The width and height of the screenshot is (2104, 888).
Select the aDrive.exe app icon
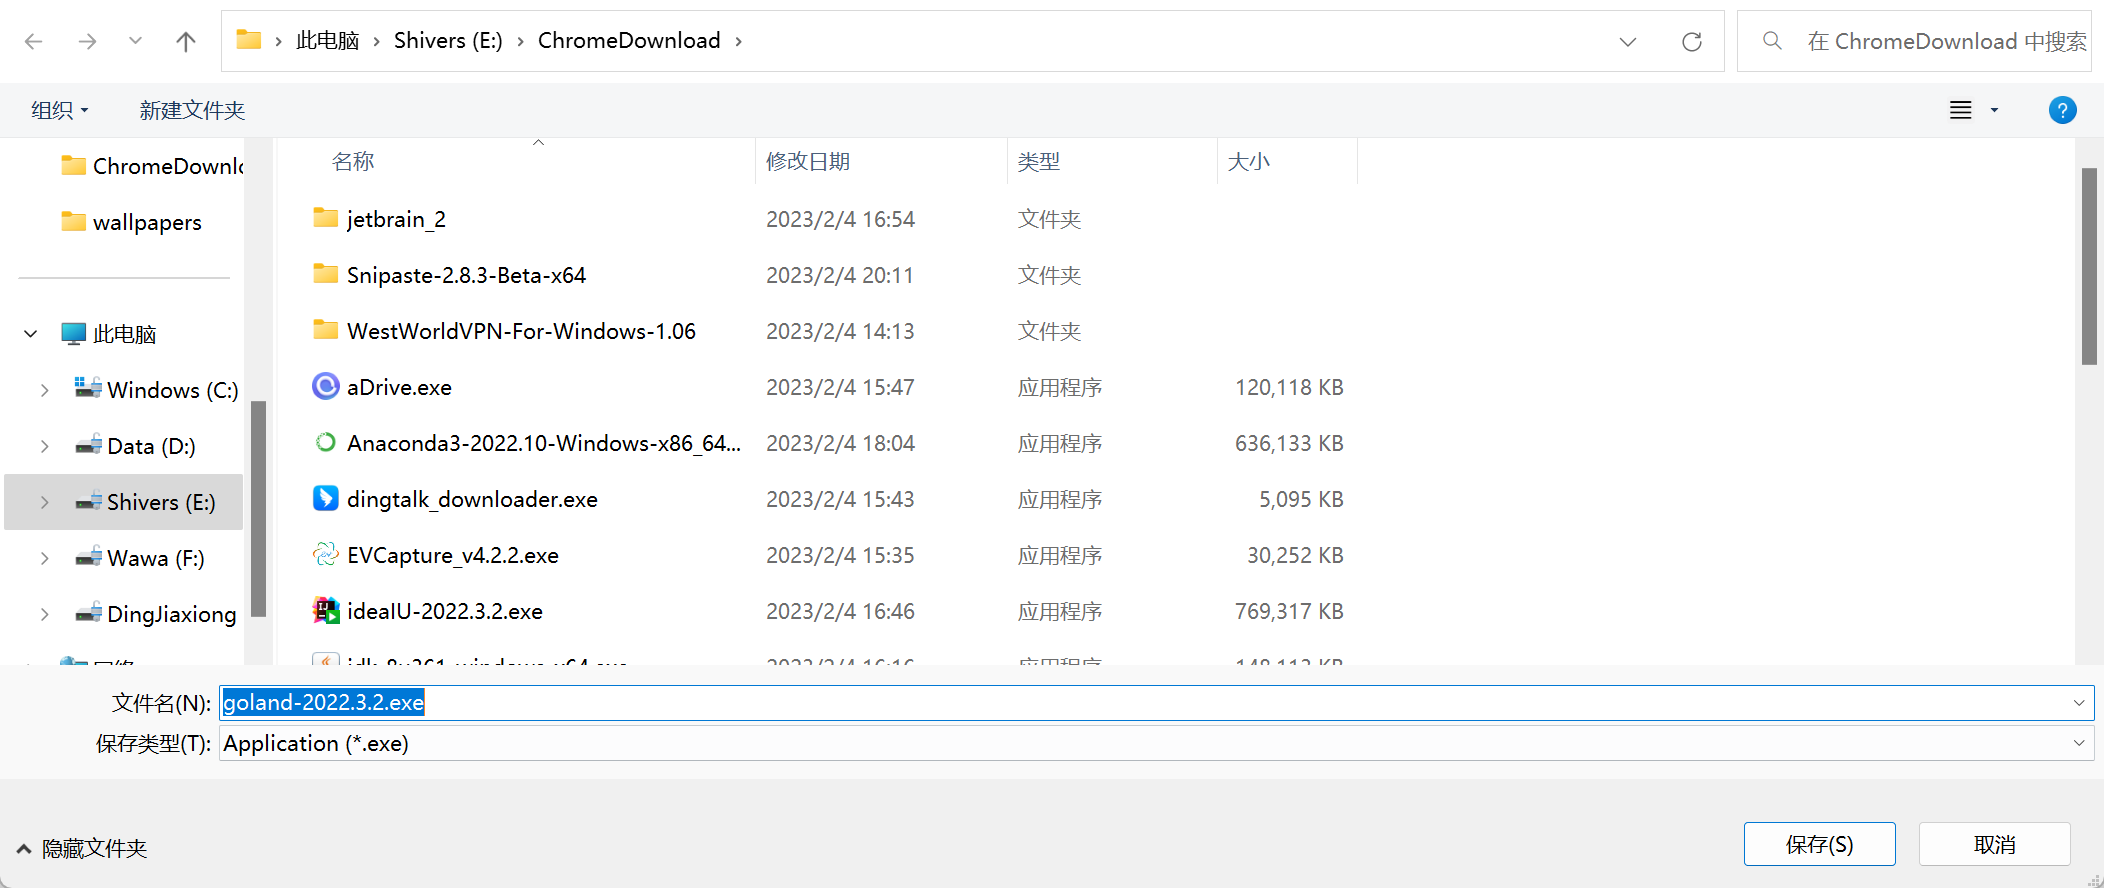(326, 386)
